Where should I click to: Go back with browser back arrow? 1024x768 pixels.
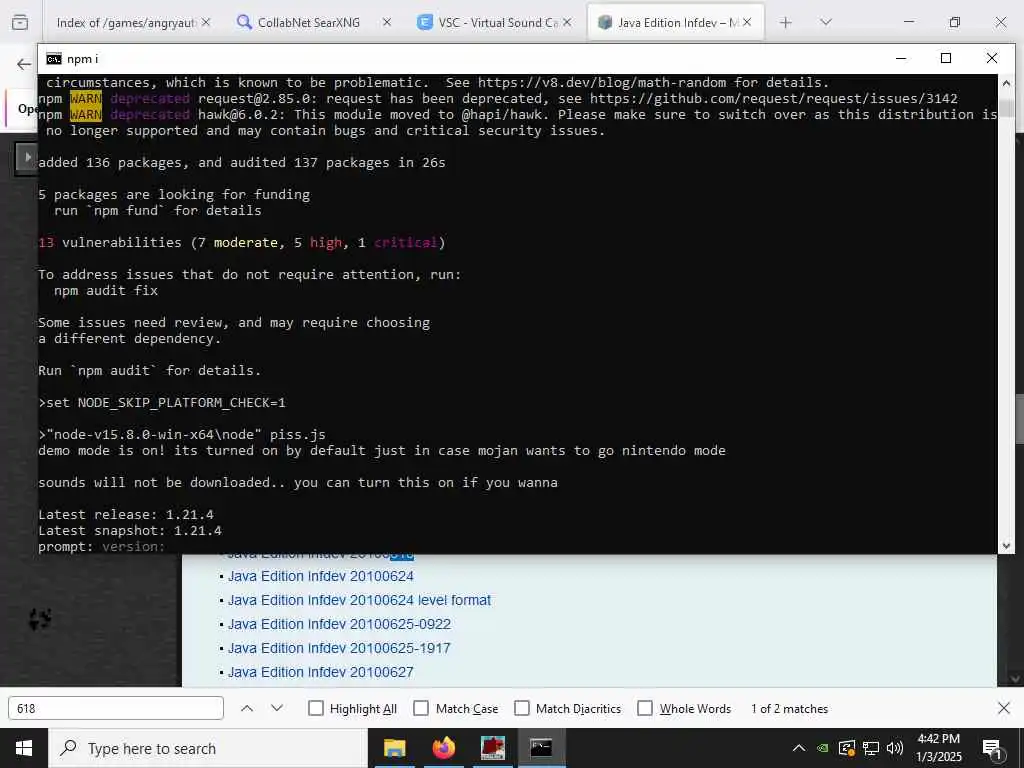click(24, 64)
